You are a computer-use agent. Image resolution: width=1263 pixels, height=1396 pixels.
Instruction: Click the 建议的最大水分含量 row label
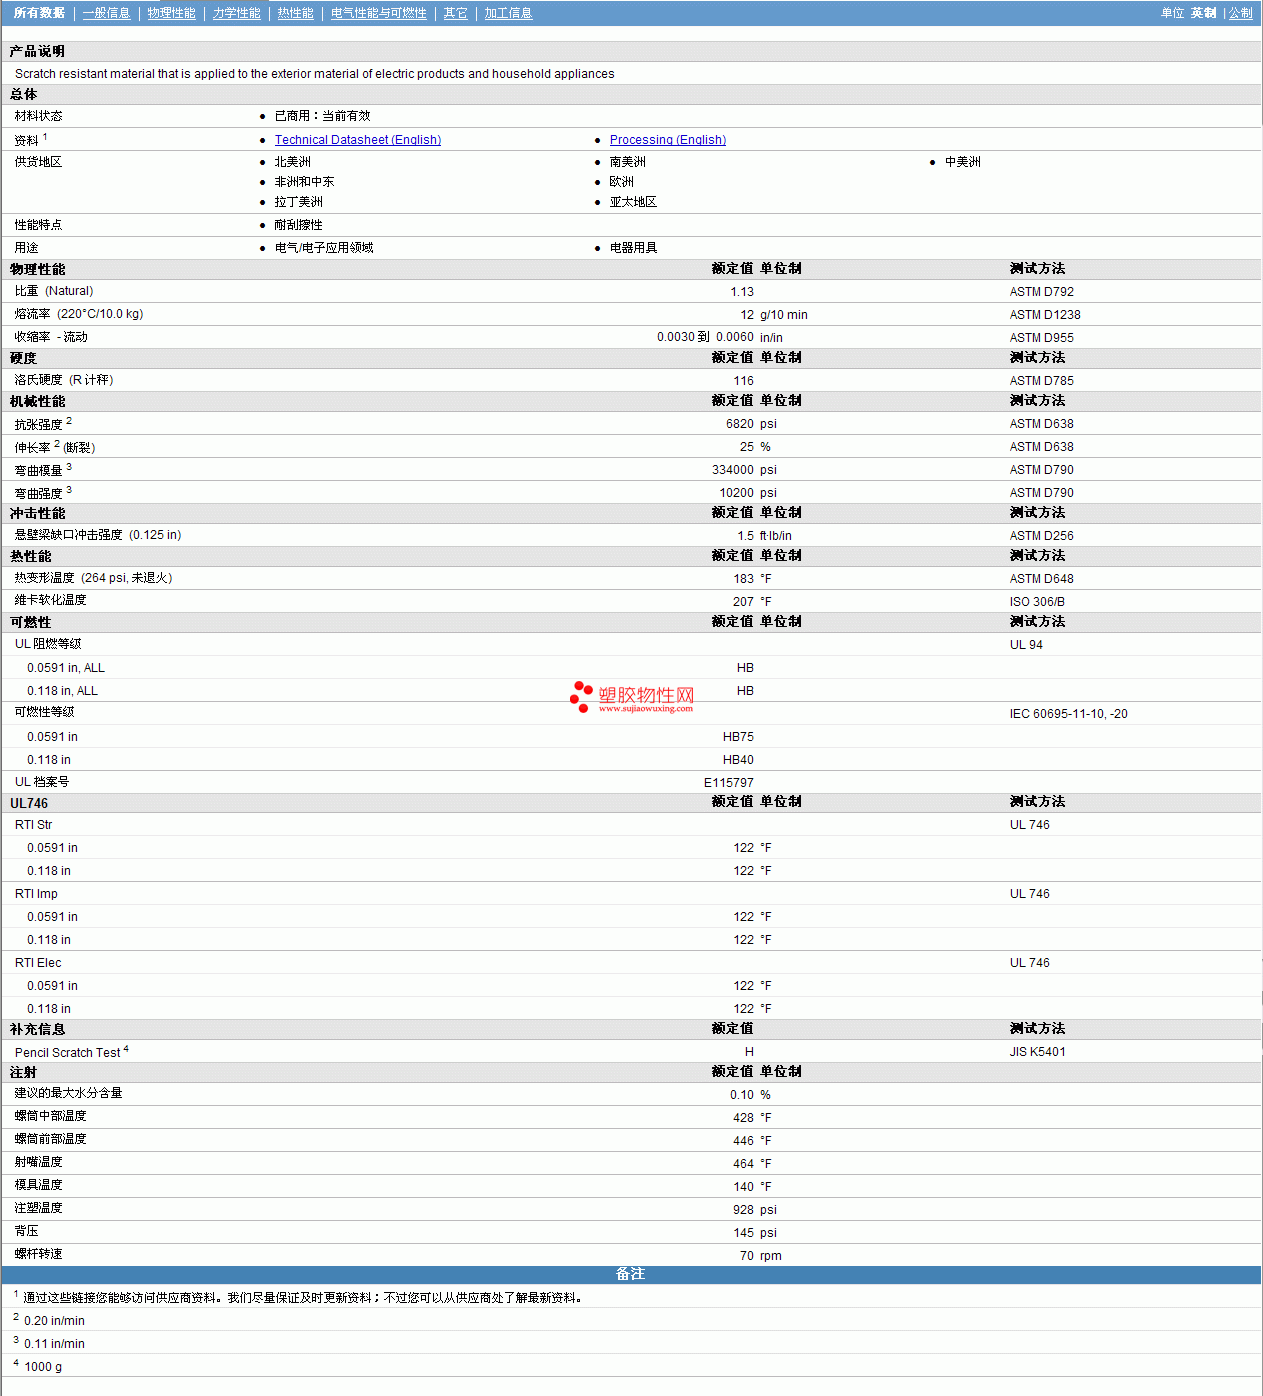69,1093
